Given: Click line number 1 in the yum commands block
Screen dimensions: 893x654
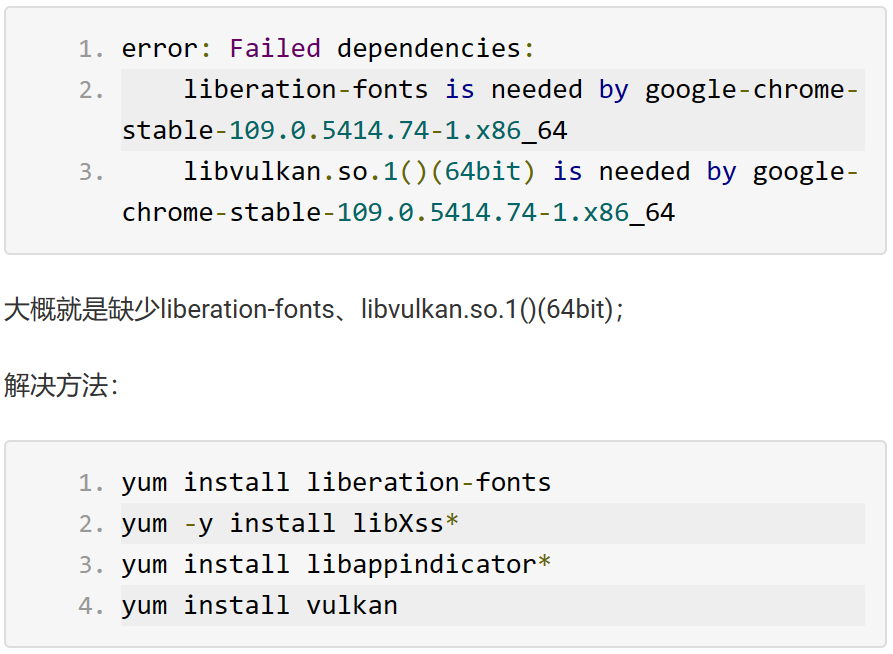Looking at the screenshot, I should pos(92,483).
